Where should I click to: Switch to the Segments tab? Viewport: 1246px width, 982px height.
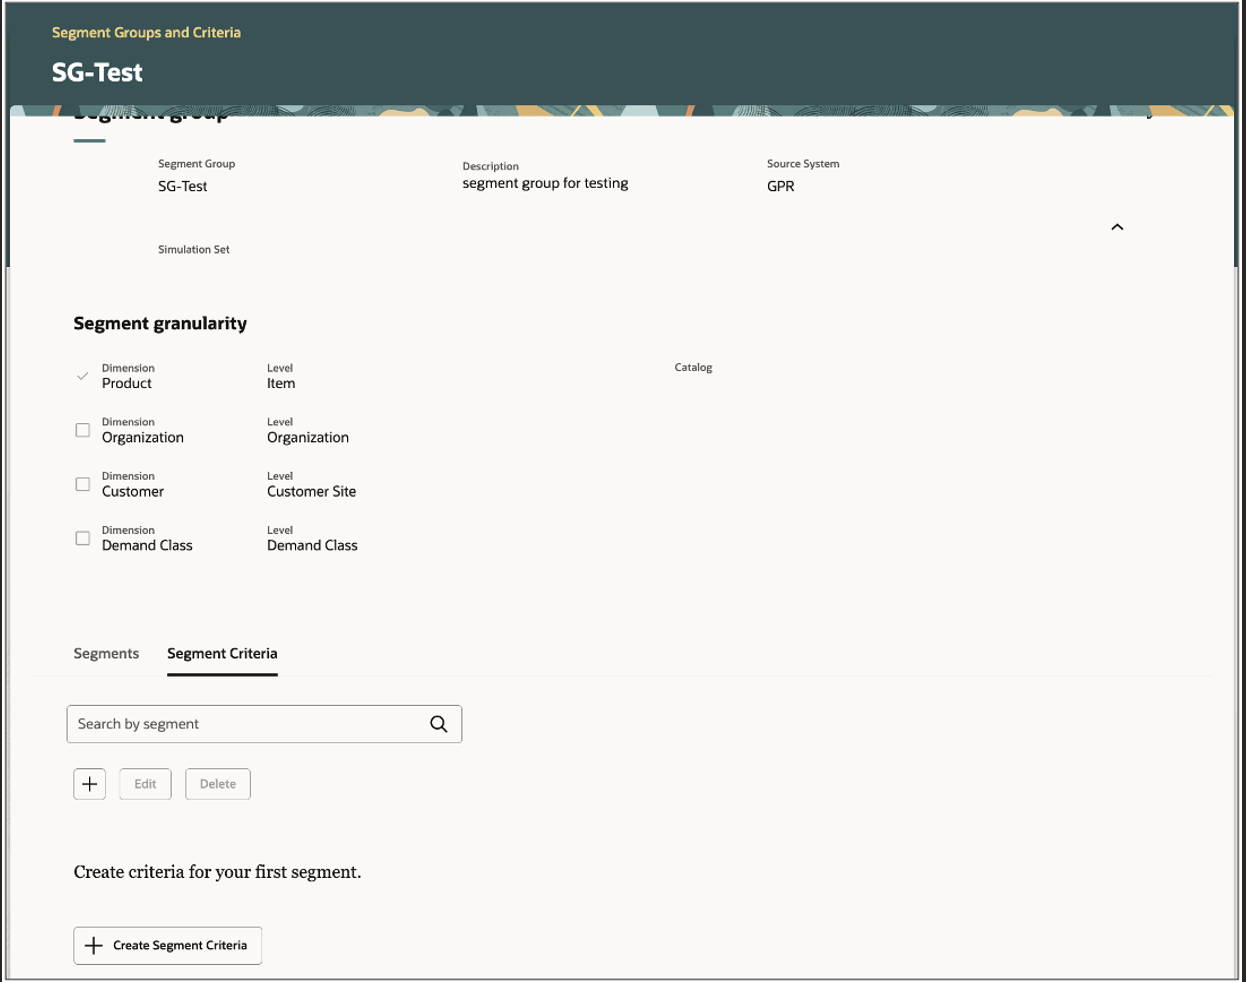106,653
